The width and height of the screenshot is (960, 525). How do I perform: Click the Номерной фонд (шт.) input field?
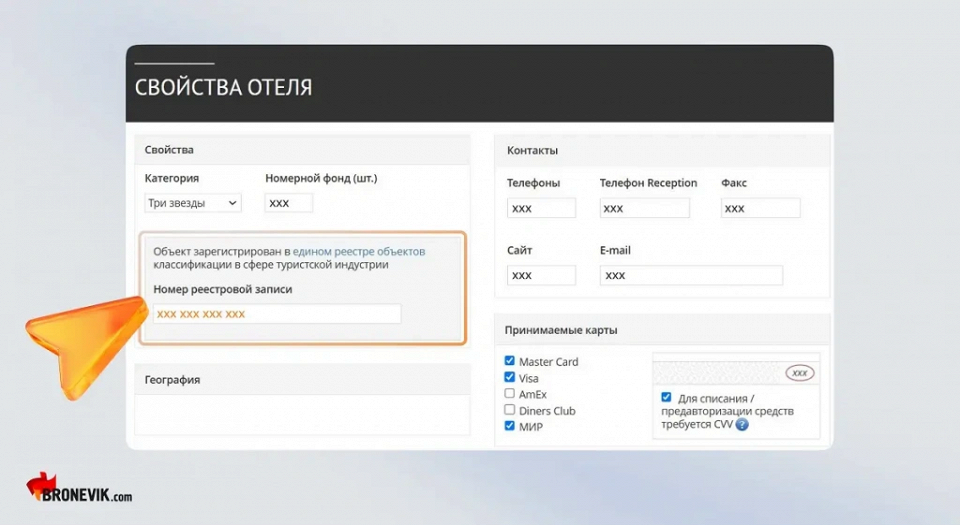tap(289, 203)
